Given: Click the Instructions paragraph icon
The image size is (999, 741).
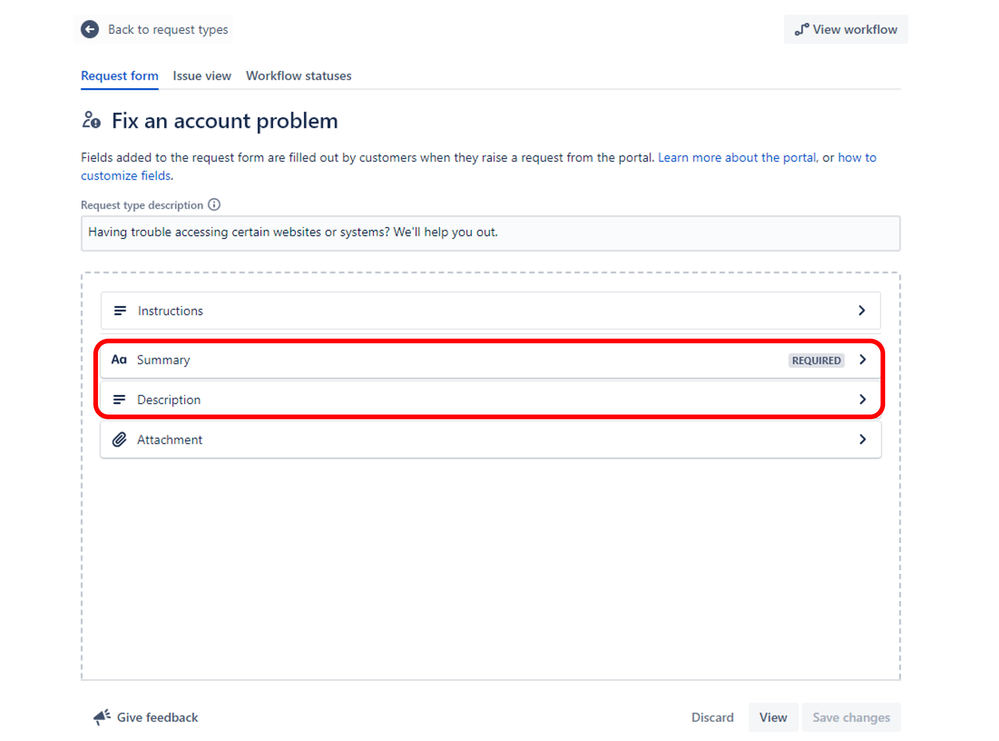Looking at the screenshot, I should (120, 311).
